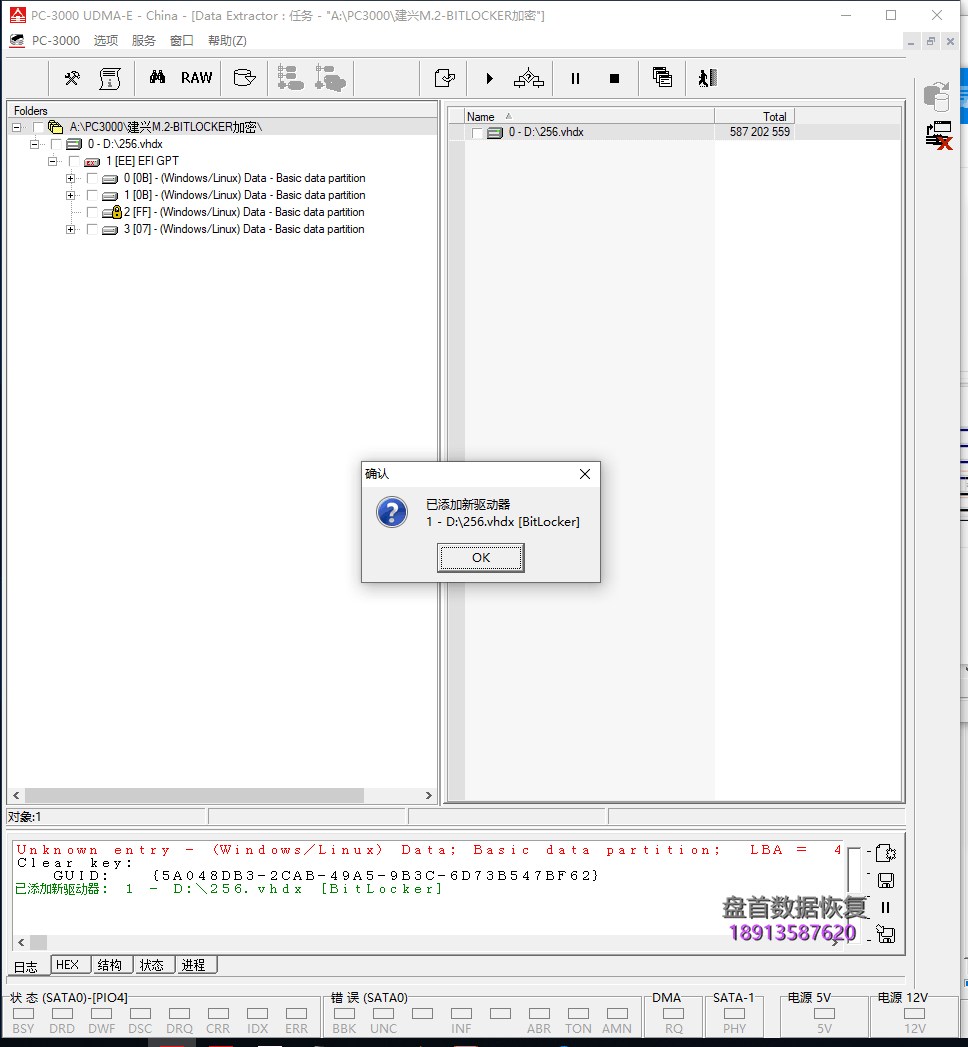Click the second greyed tree-structure toolbar icon
The width and height of the screenshot is (968, 1047).
tap(330, 77)
